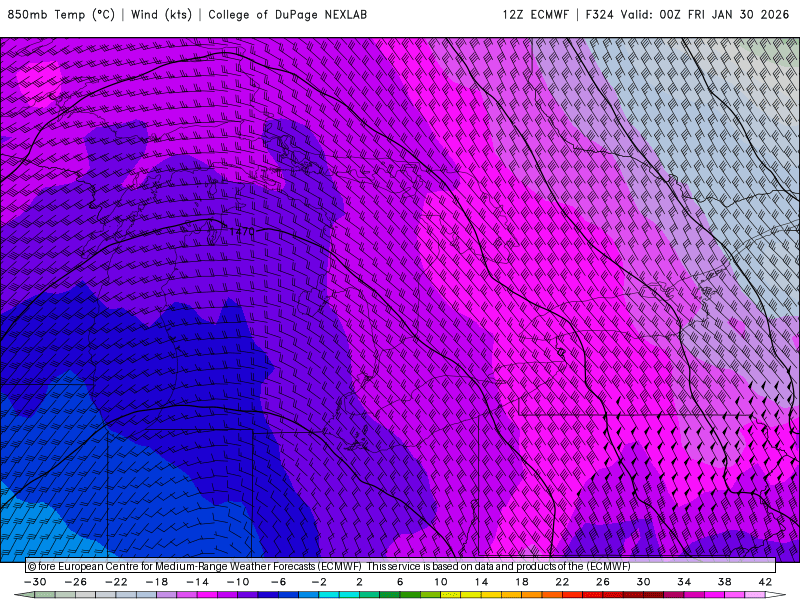
Task: Click the "22" legend value
Action: pyautogui.click(x=562, y=582)
